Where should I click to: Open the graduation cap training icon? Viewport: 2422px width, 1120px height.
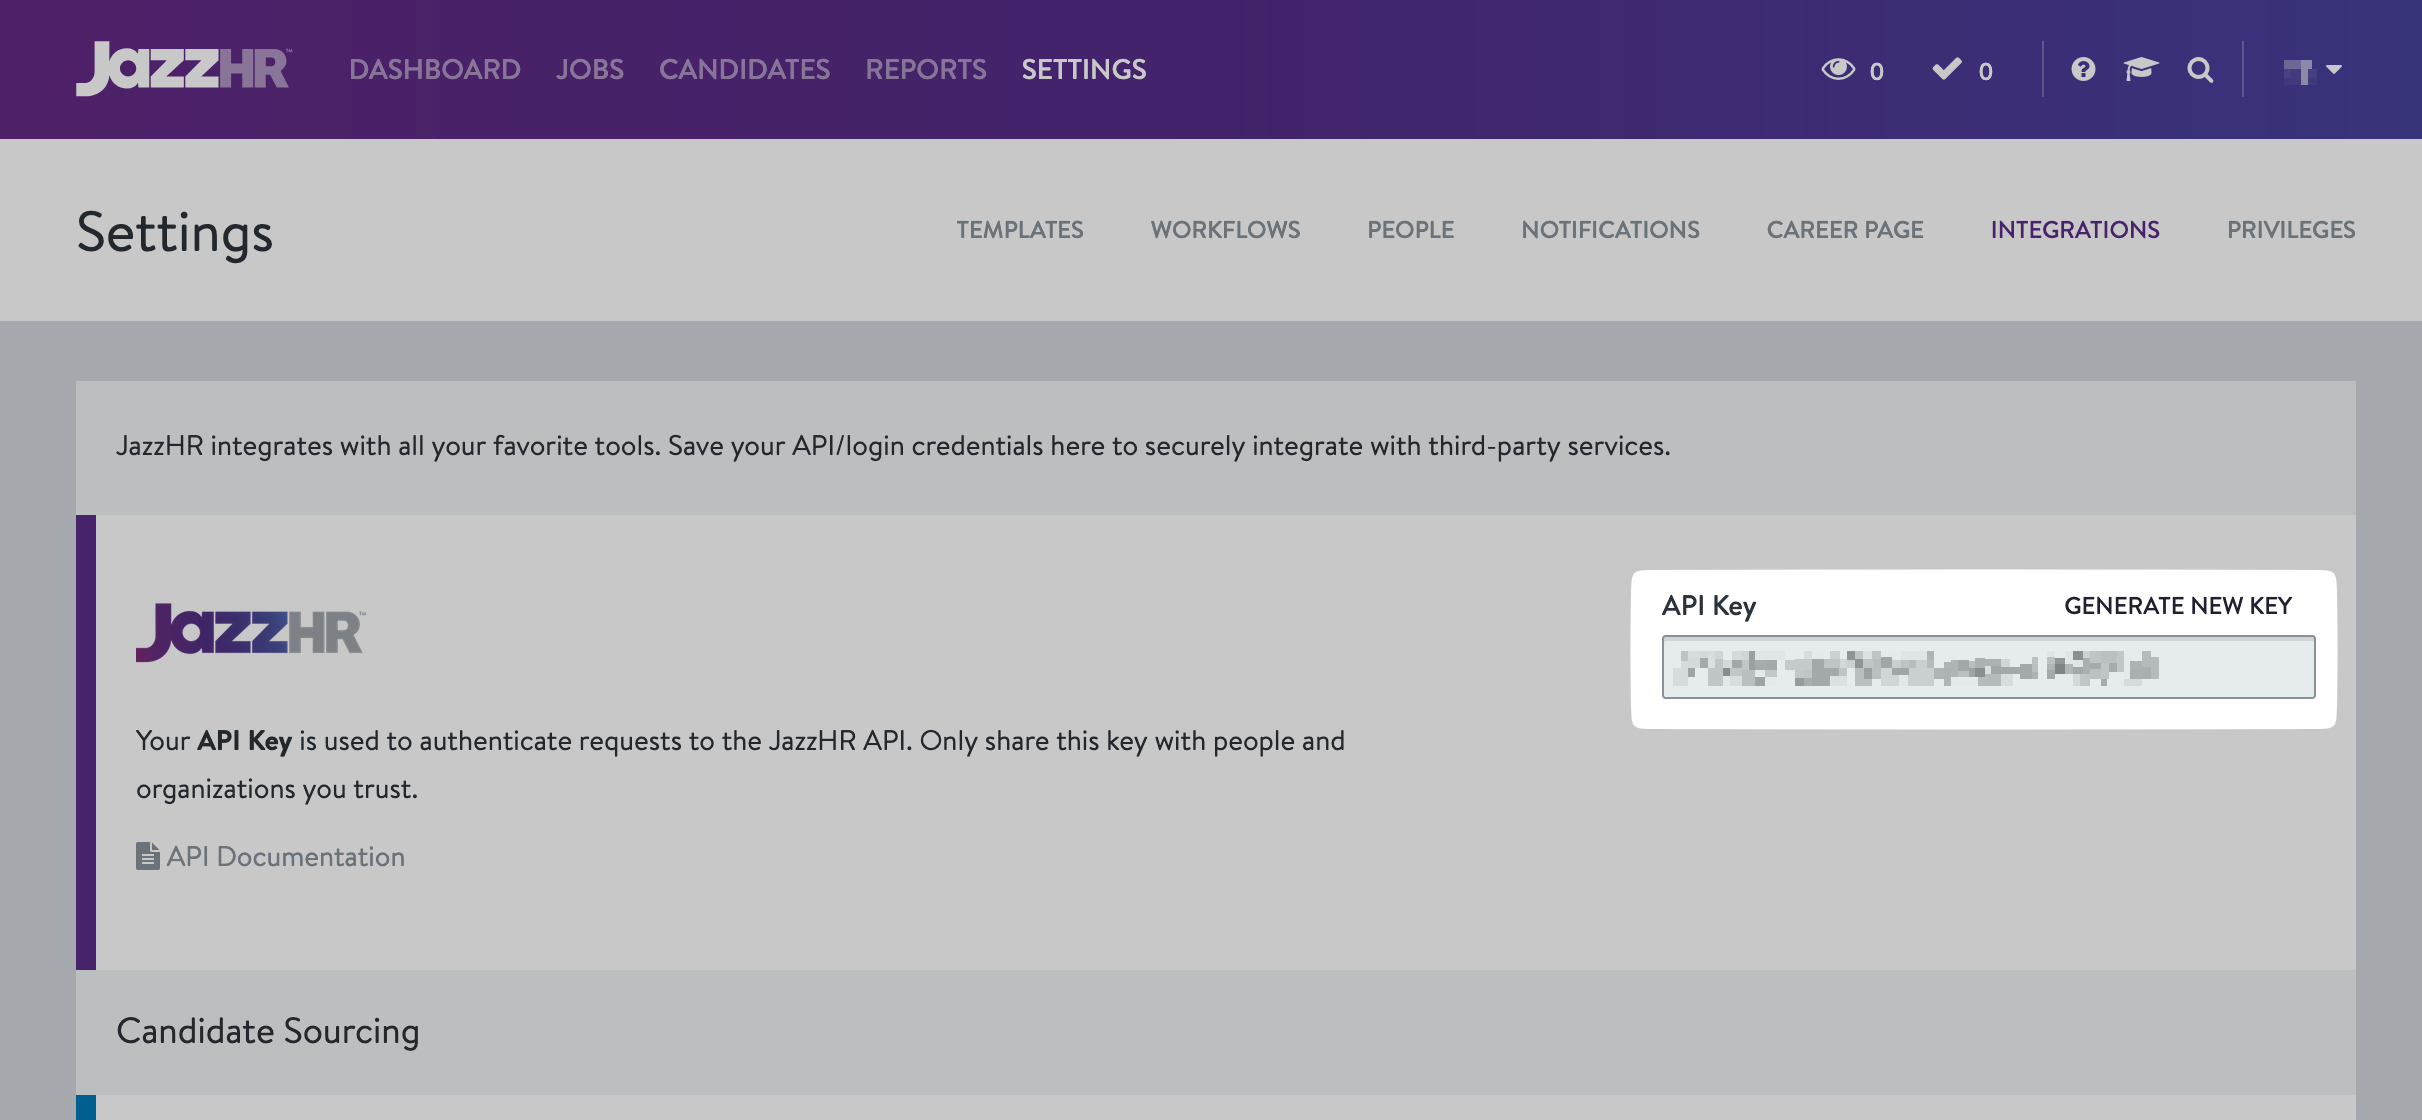pos(2141,69)
